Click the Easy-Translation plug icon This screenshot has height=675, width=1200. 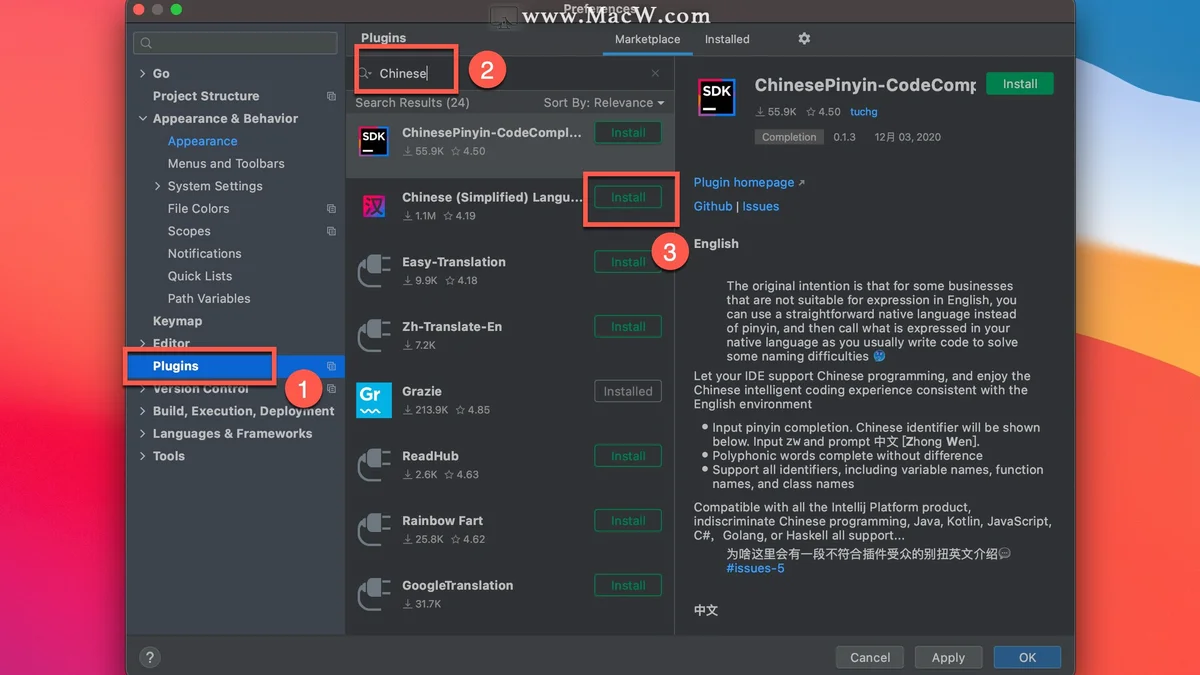tap(374, 271)
